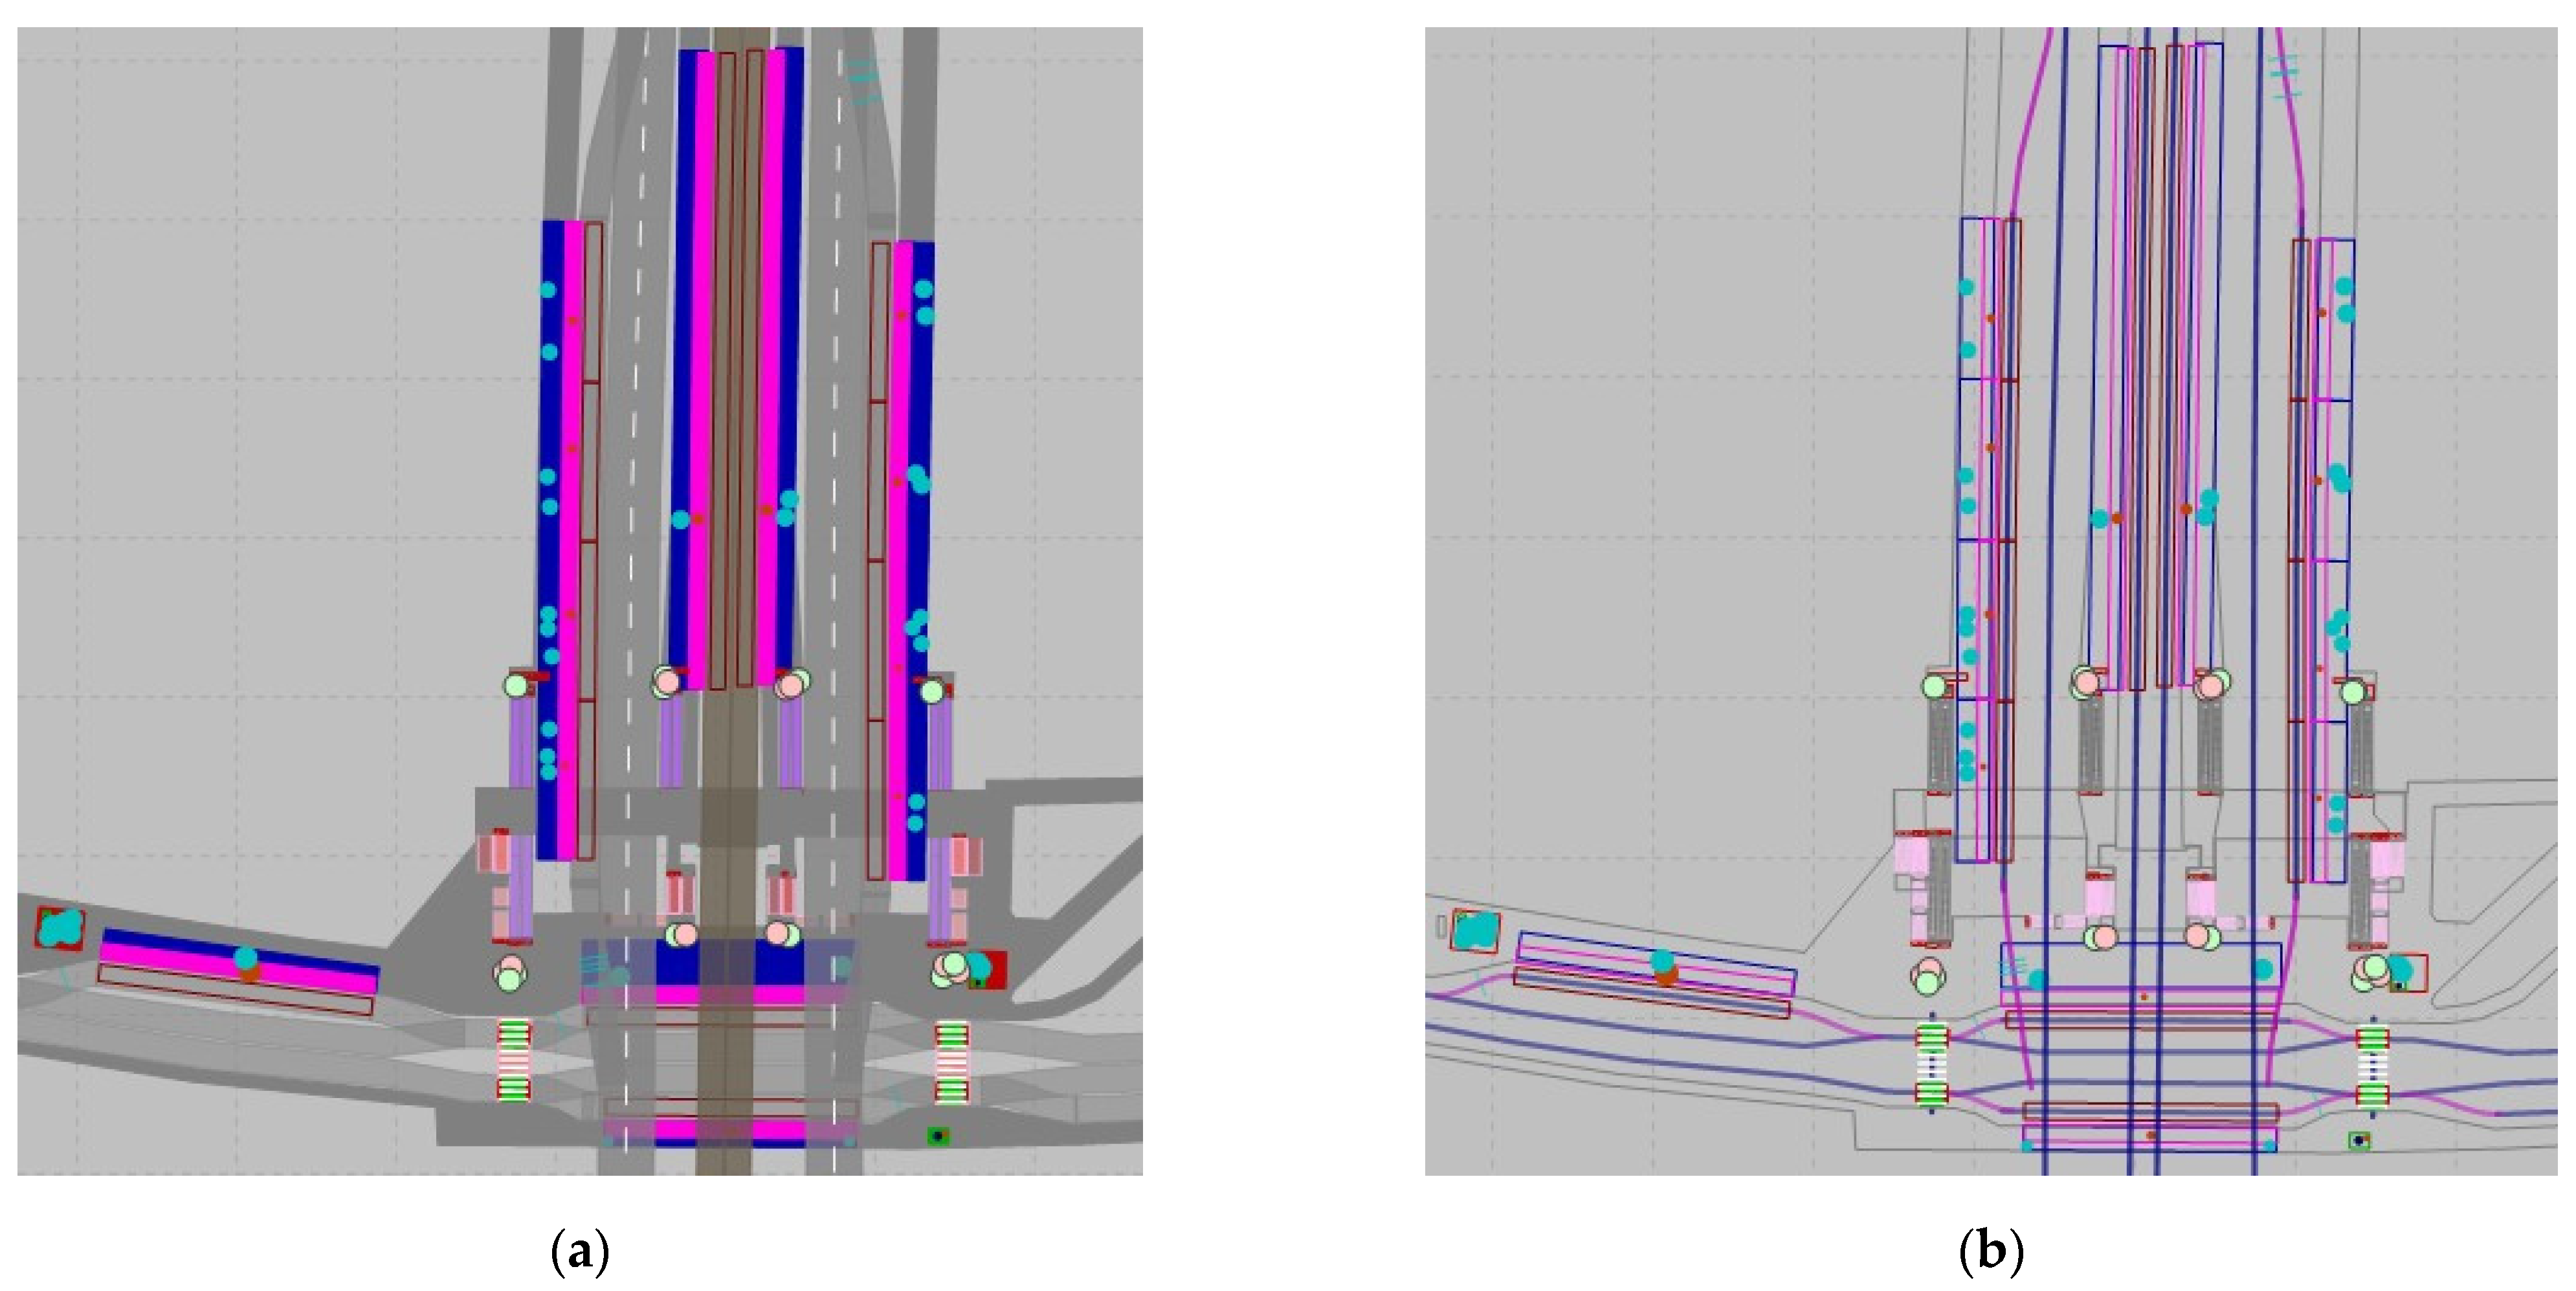Screen dimensions: 2576x1291
Task: Select left signalized crosswalk in panel (b)
Action: pos(1932,1066)
